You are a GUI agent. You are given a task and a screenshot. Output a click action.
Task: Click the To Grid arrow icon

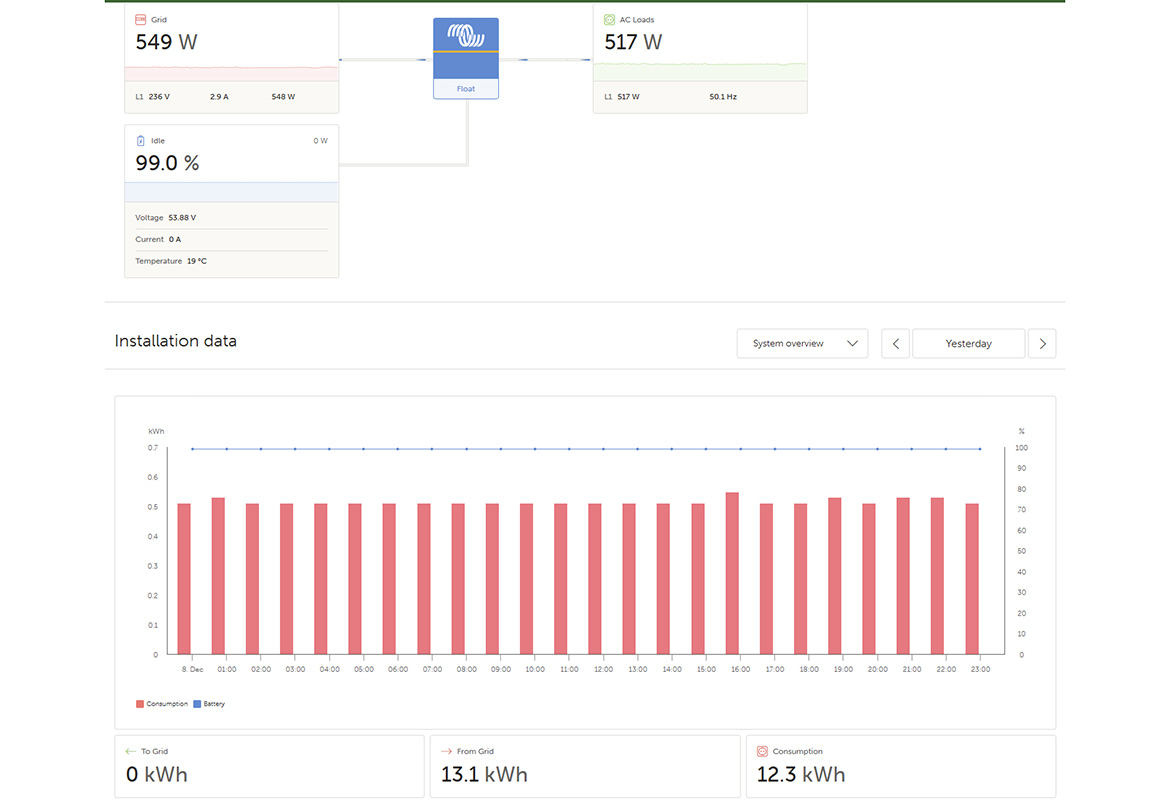(x=130, y=751)
